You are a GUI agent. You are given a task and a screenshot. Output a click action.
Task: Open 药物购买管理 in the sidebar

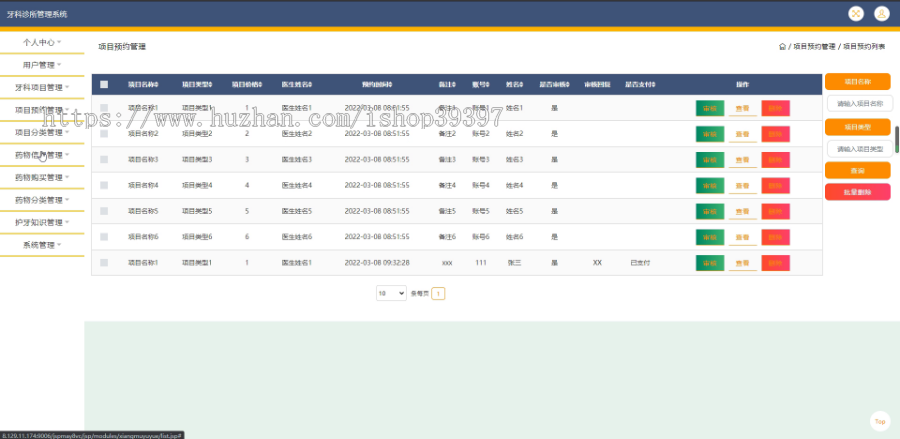(x=42, y=177)
